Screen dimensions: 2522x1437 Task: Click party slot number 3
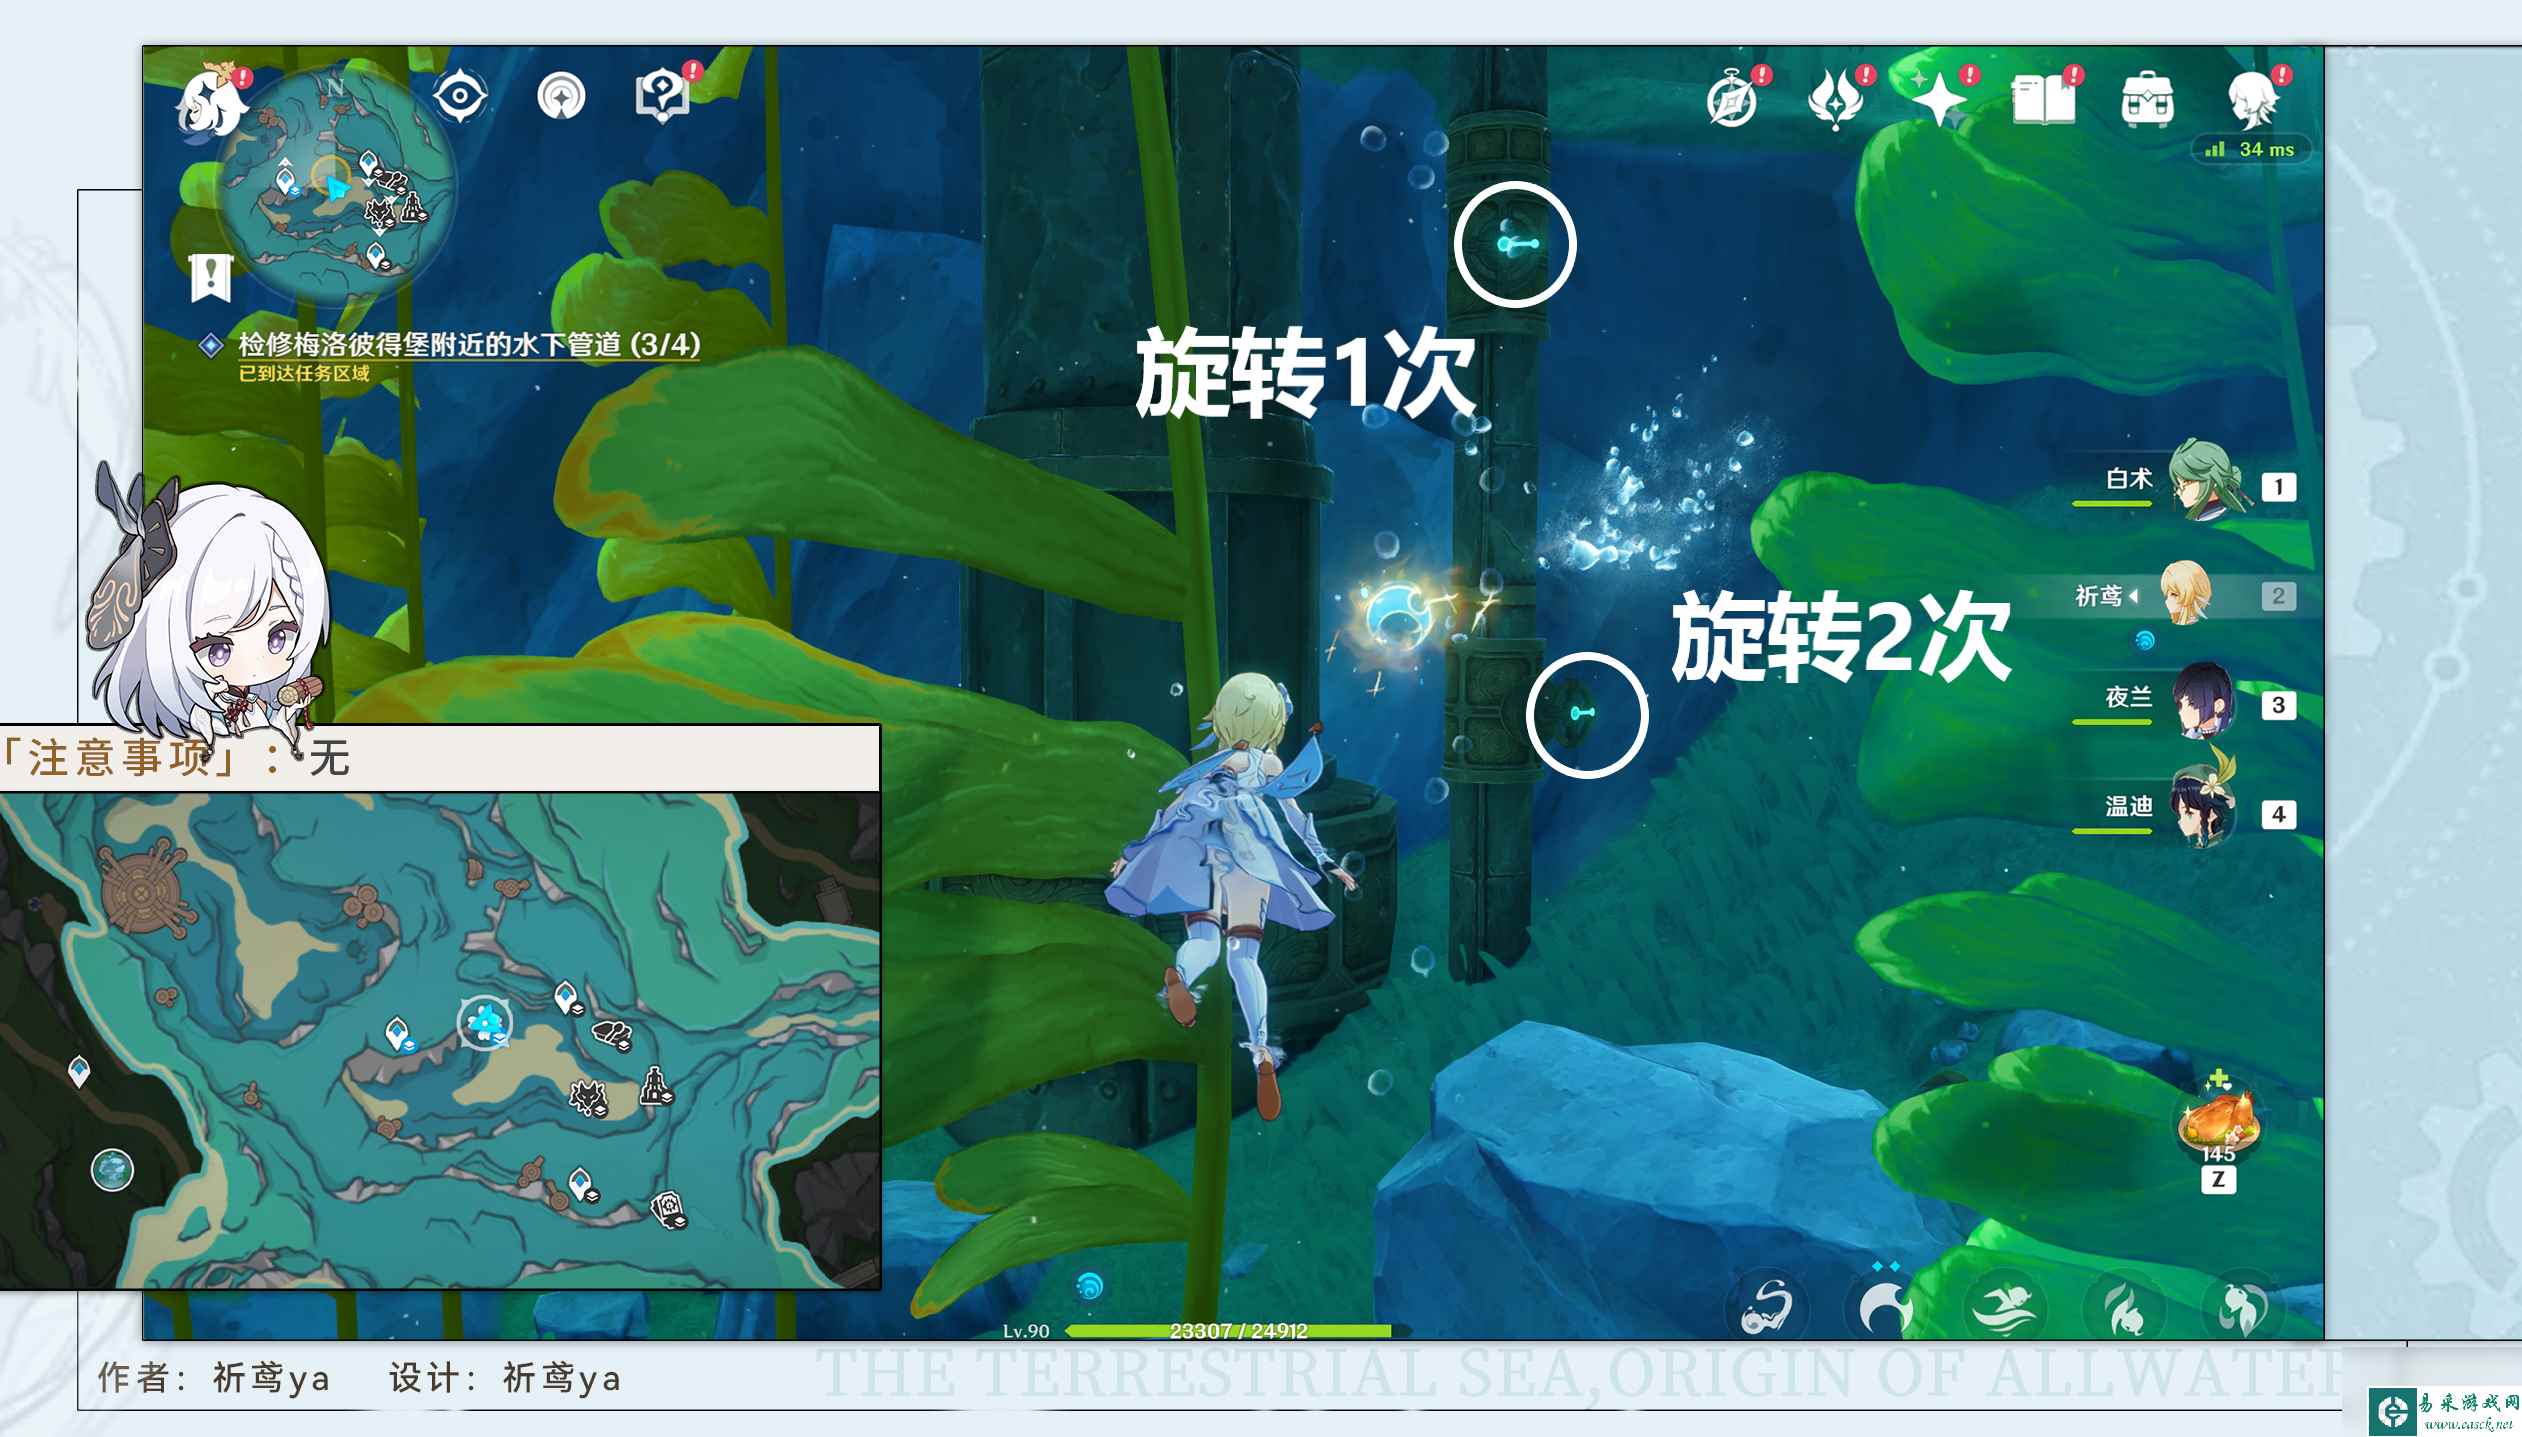pos(2278,705)
